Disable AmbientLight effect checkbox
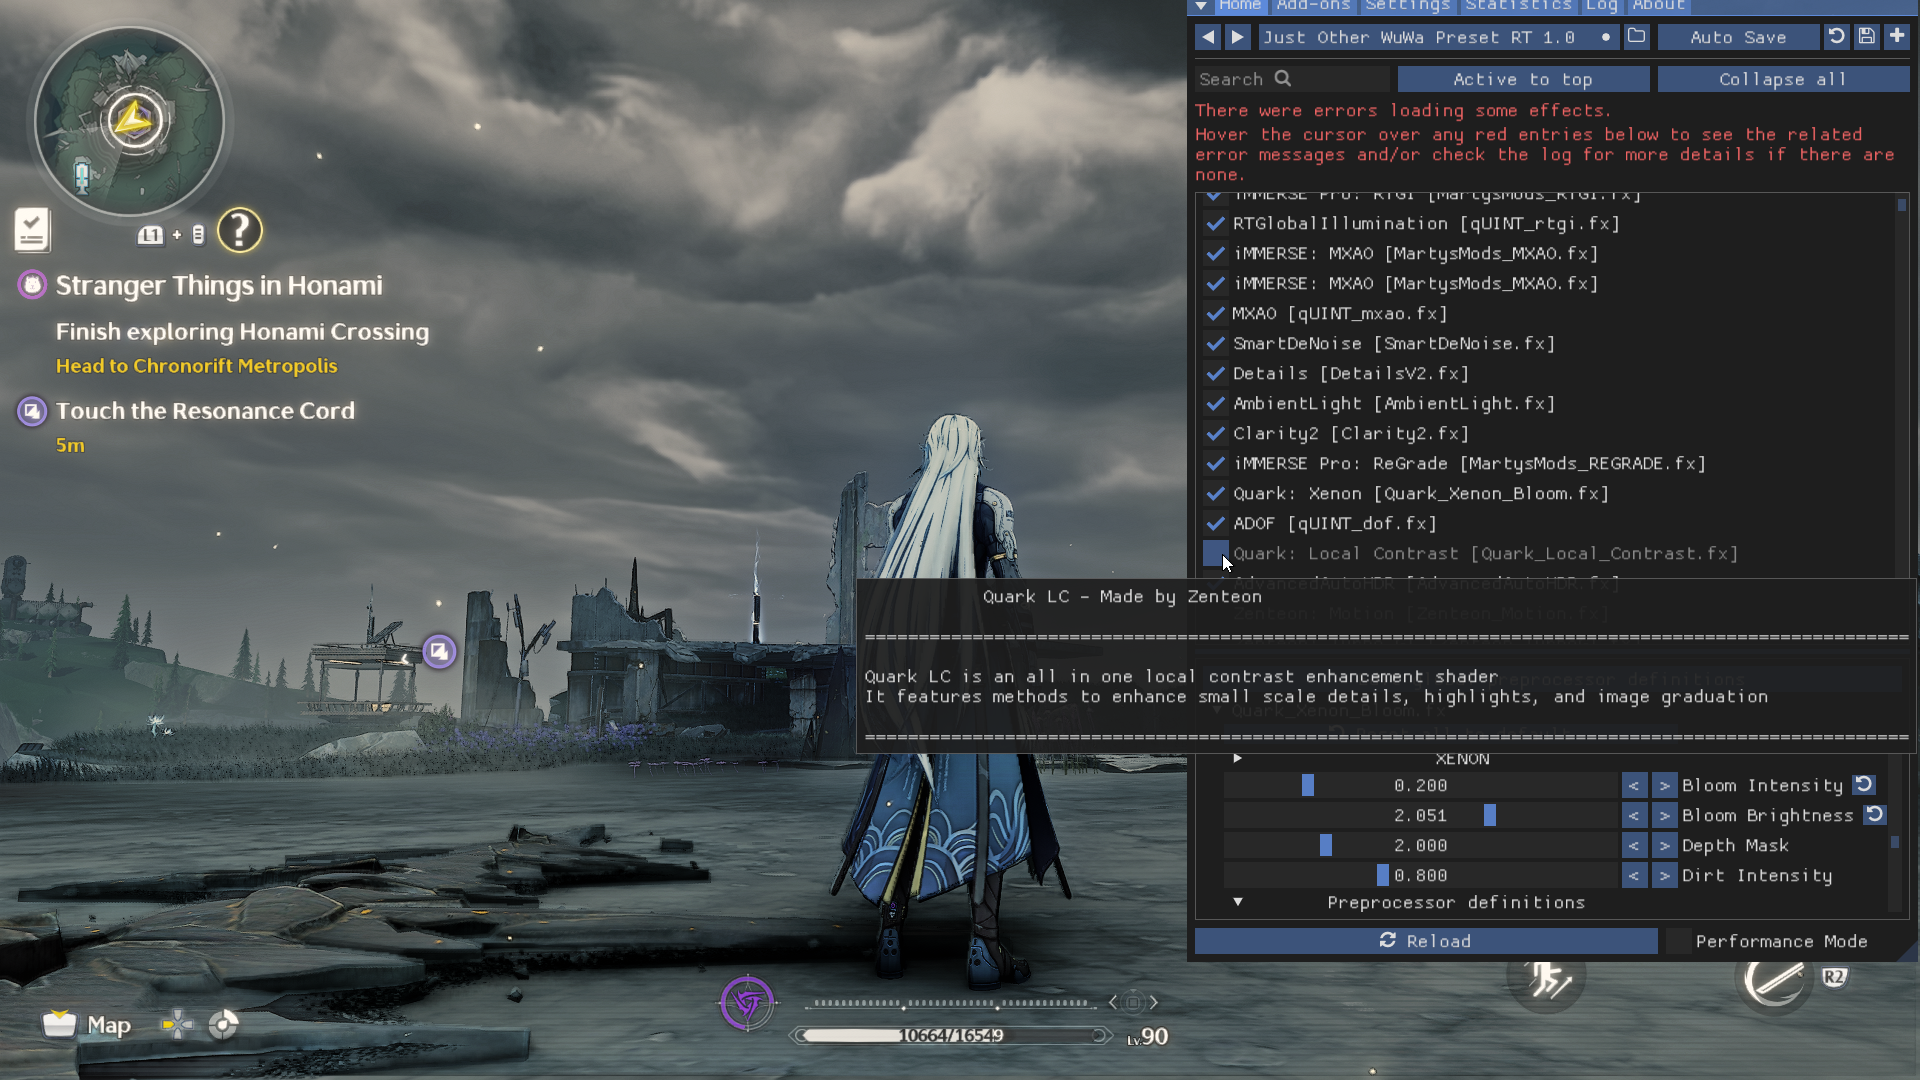Image resolution: width=1920 pixels, height=1080 pixels. tap(1215, 403)
